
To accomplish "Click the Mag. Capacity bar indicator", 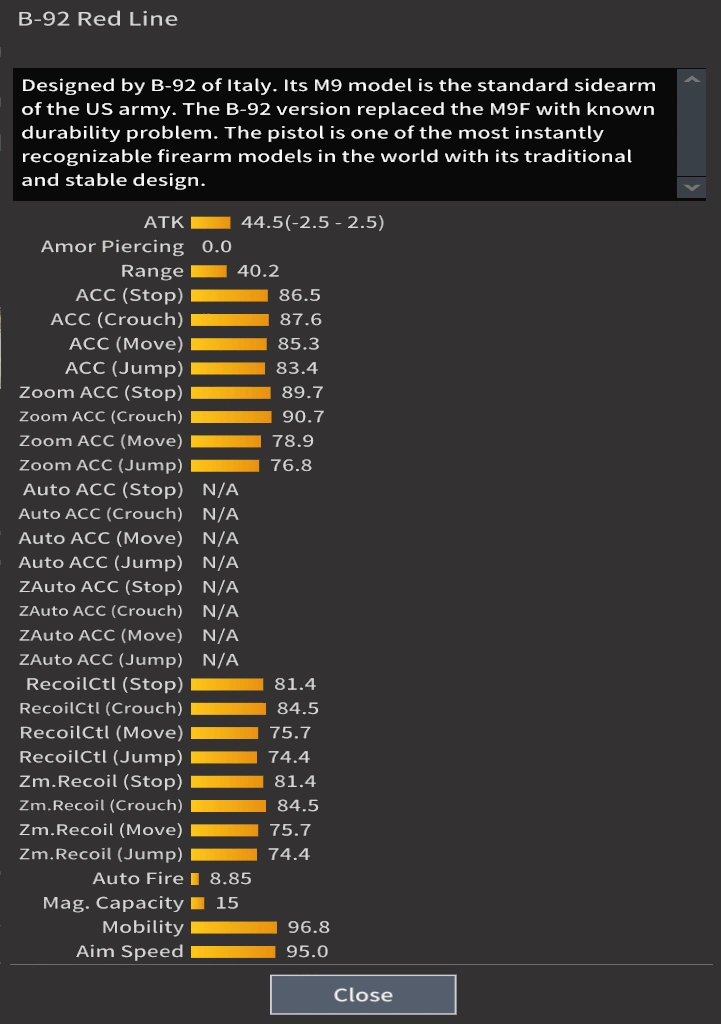I will tap(197, 903).
